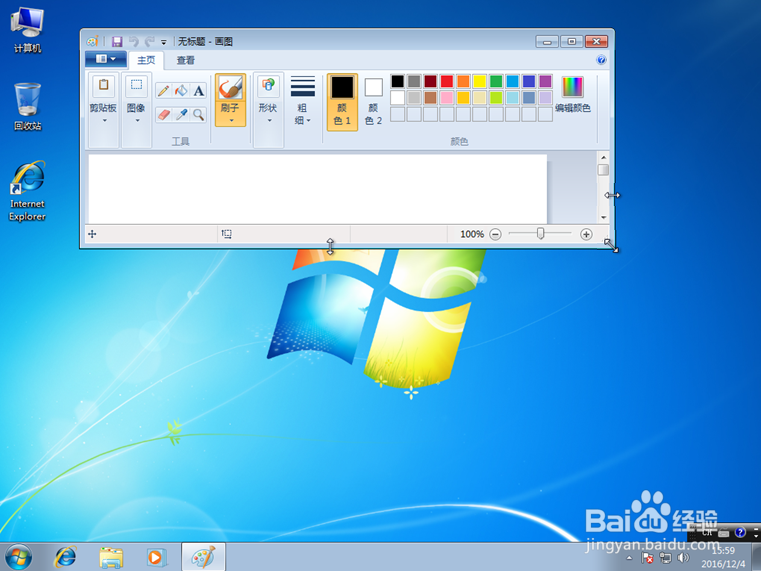762x571 pixels.
Task: Select the Eraser tool
Action: pyautogui.click(x=164, y=114)
